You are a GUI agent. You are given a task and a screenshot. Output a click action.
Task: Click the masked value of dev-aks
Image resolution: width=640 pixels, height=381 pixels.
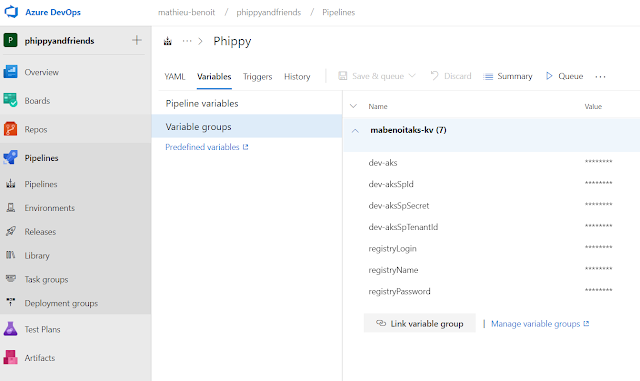[598, 161]
